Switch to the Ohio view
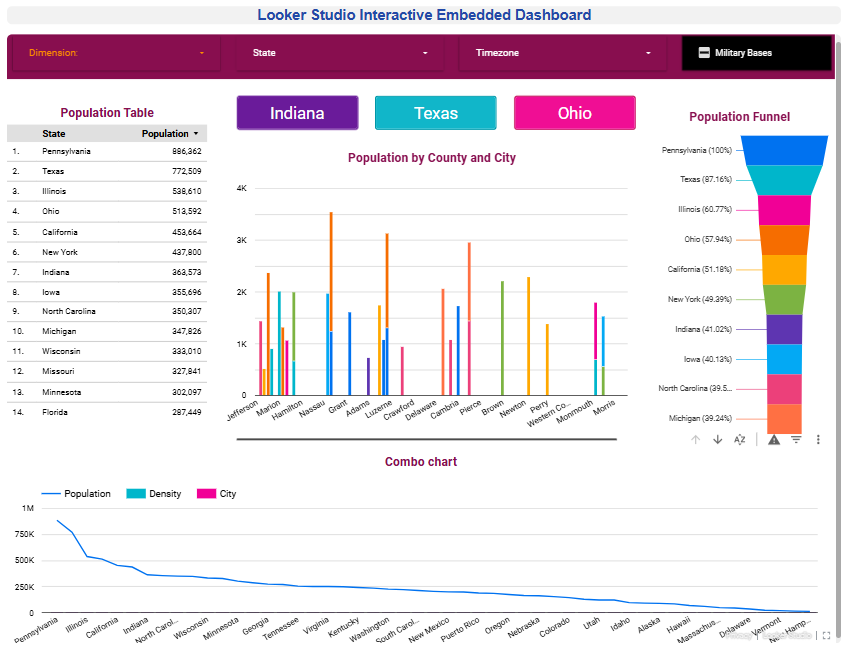Image resolution: width=849 pixels, height=654 pixels. coord(575,113)
